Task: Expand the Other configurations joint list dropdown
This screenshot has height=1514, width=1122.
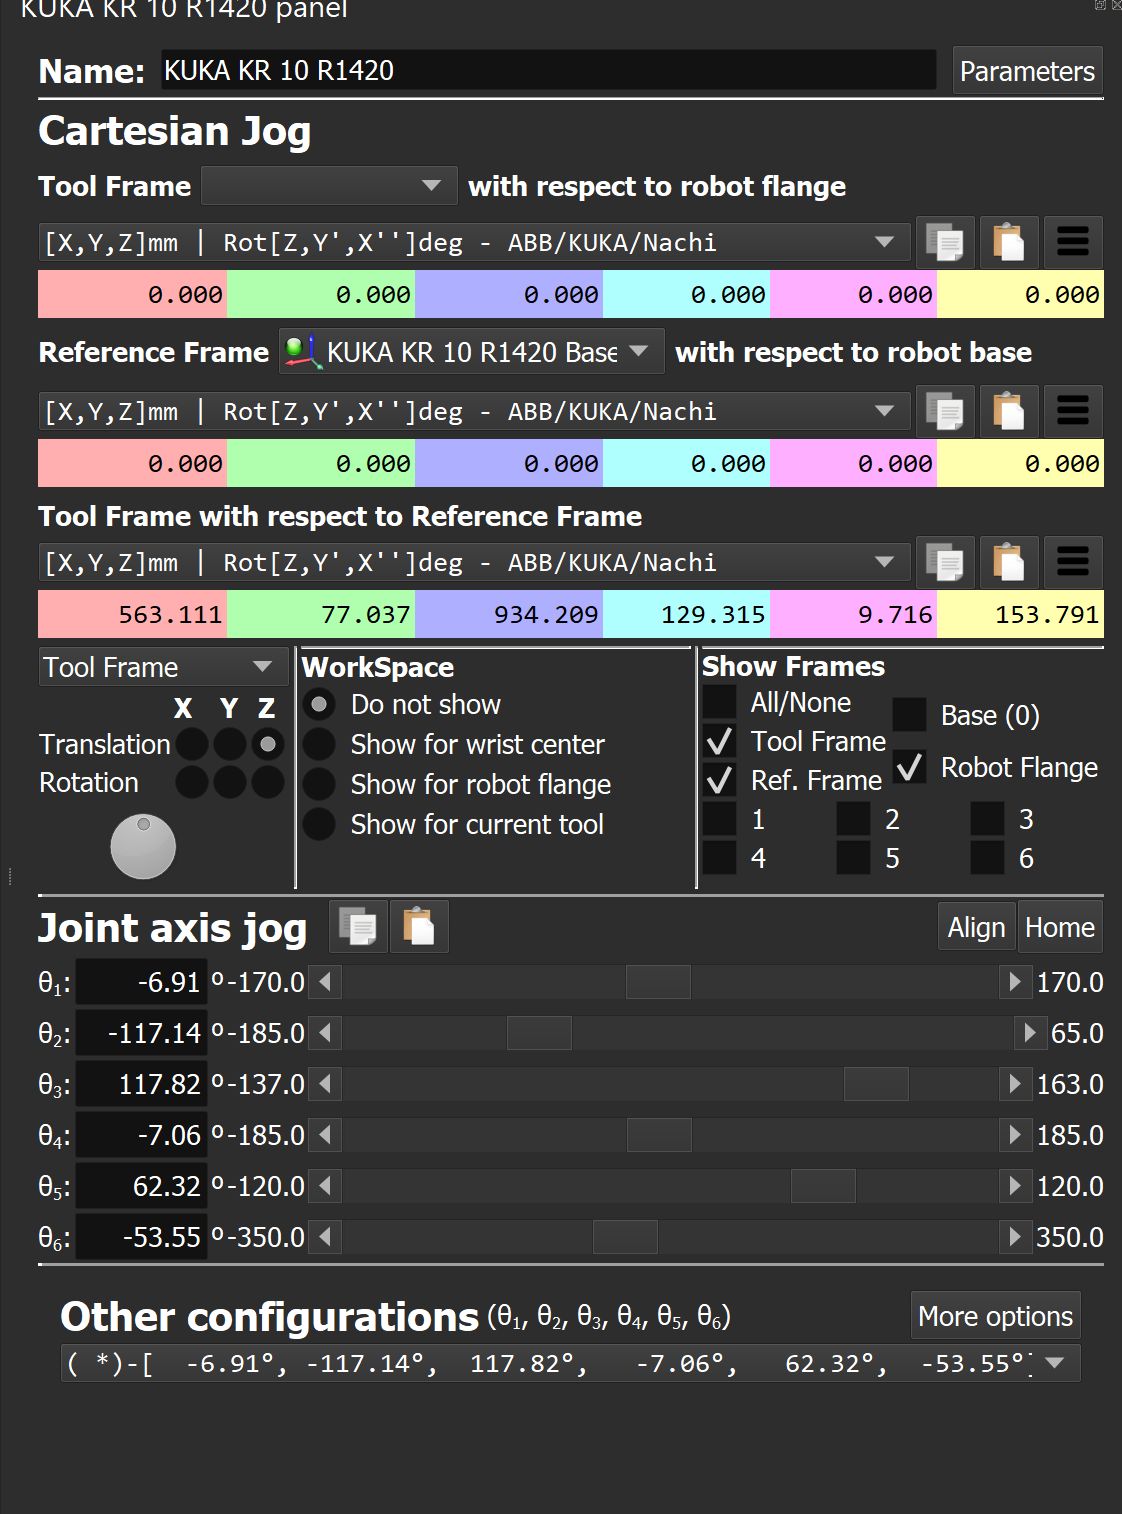Action: coord(1054,1364)
